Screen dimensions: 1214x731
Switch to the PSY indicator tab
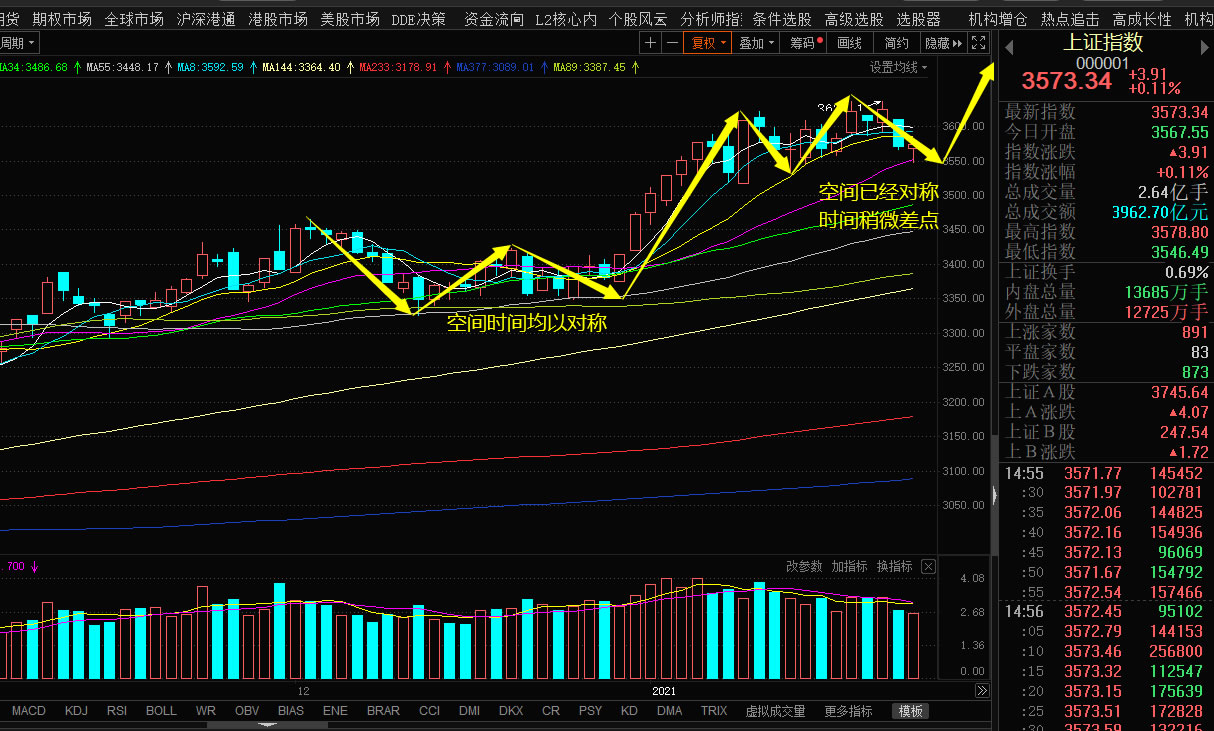pyautogui.click(x=591, y=711)
